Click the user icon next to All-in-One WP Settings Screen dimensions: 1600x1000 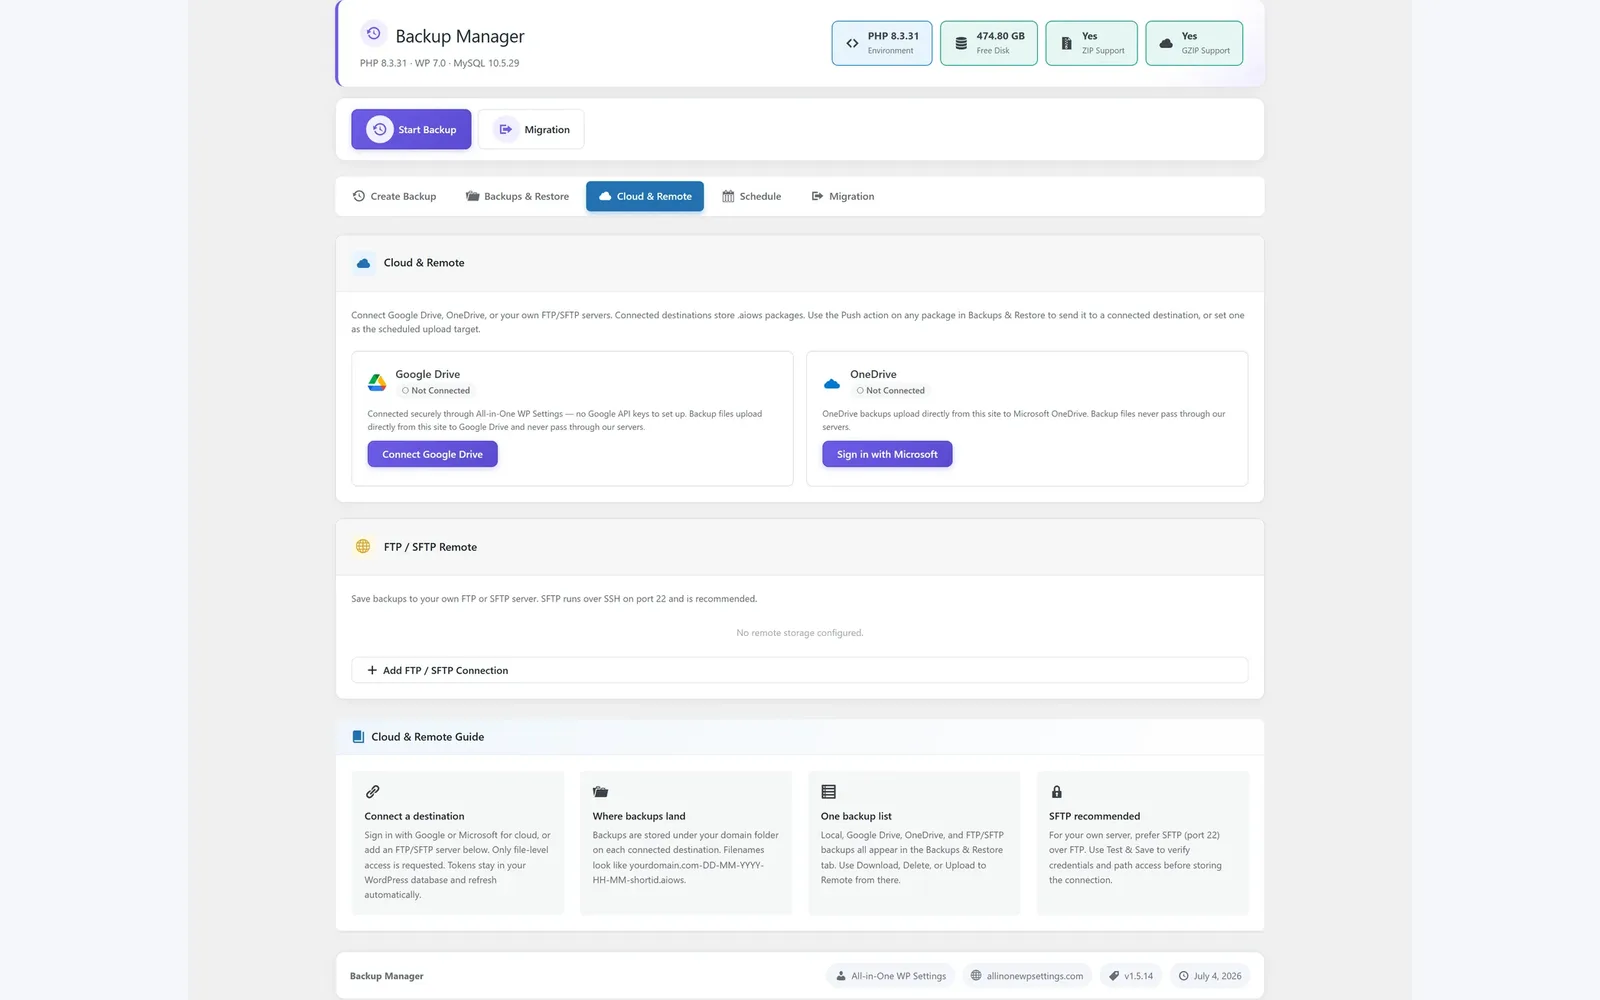coord(841,976)
